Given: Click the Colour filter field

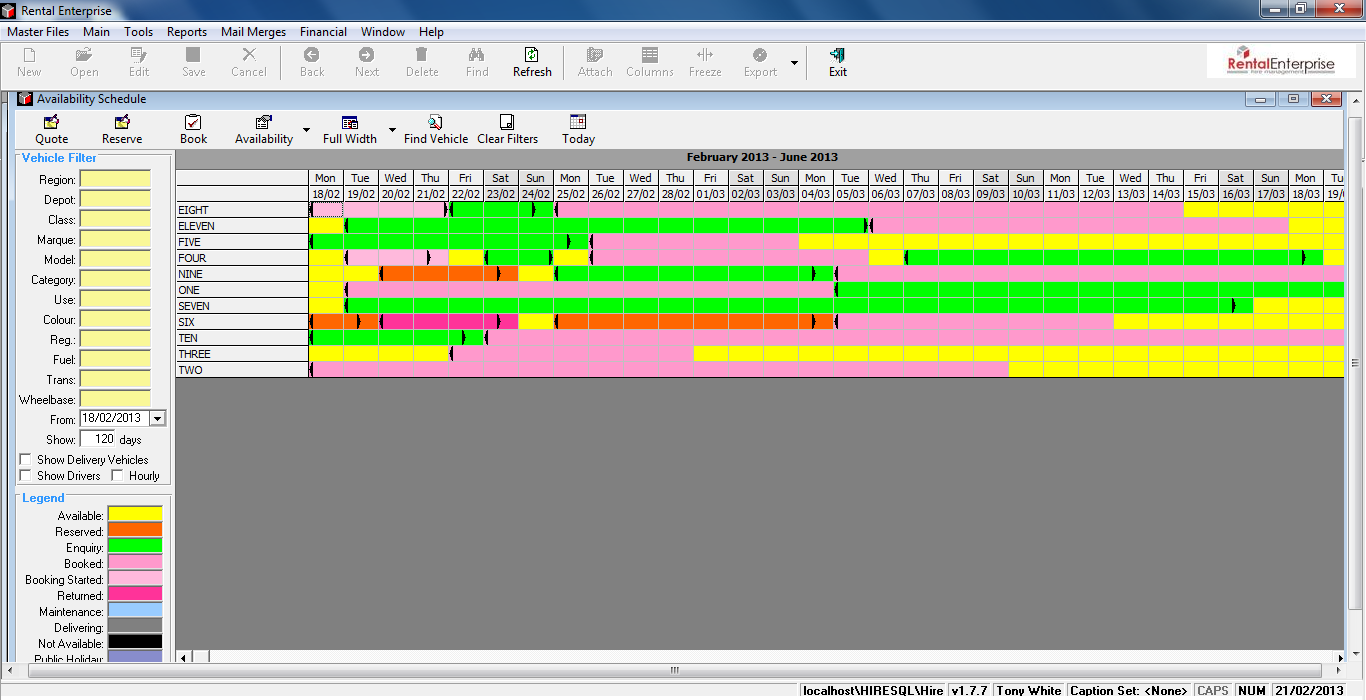Looking at the screenshot, I should [x=115, y=319].
